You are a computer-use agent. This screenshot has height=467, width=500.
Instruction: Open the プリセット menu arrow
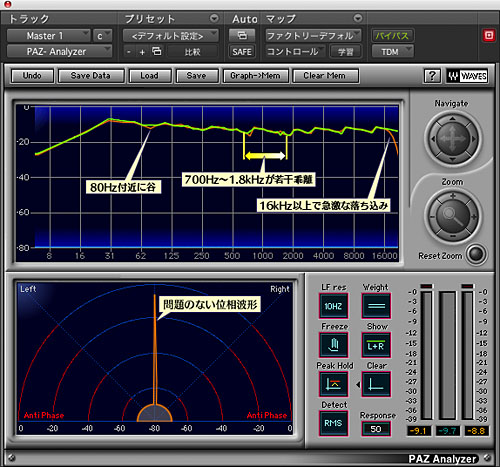[214, 18]
